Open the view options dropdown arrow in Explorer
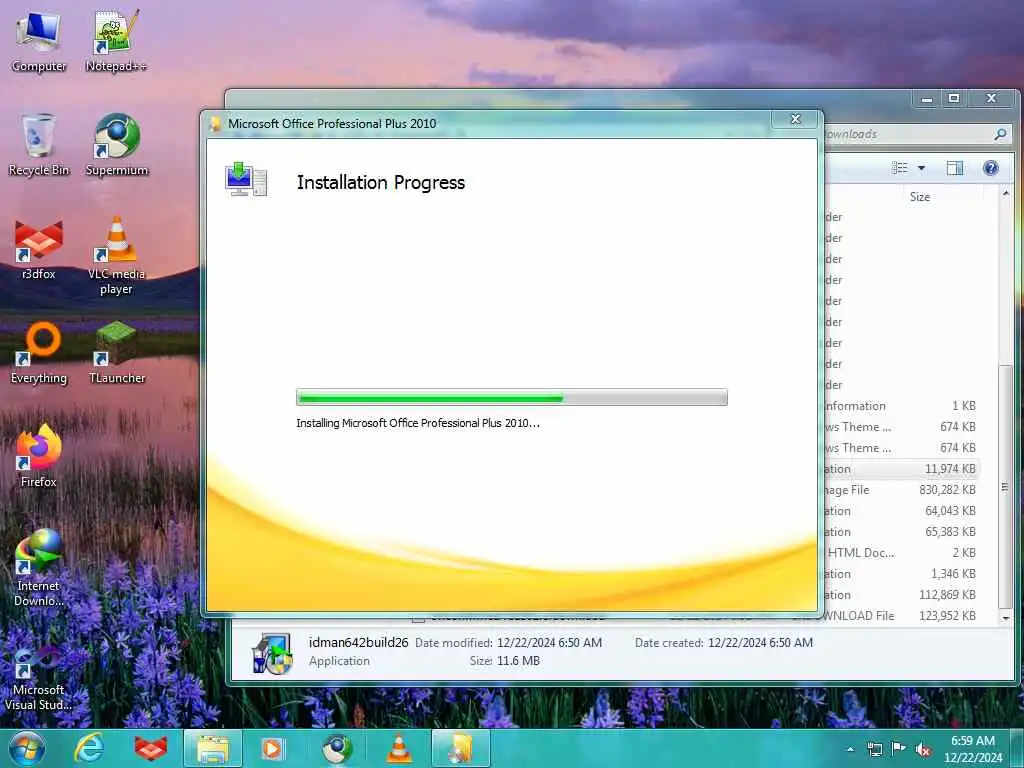The width and height of the screenshot is (1024, 768). click(921, 168)
